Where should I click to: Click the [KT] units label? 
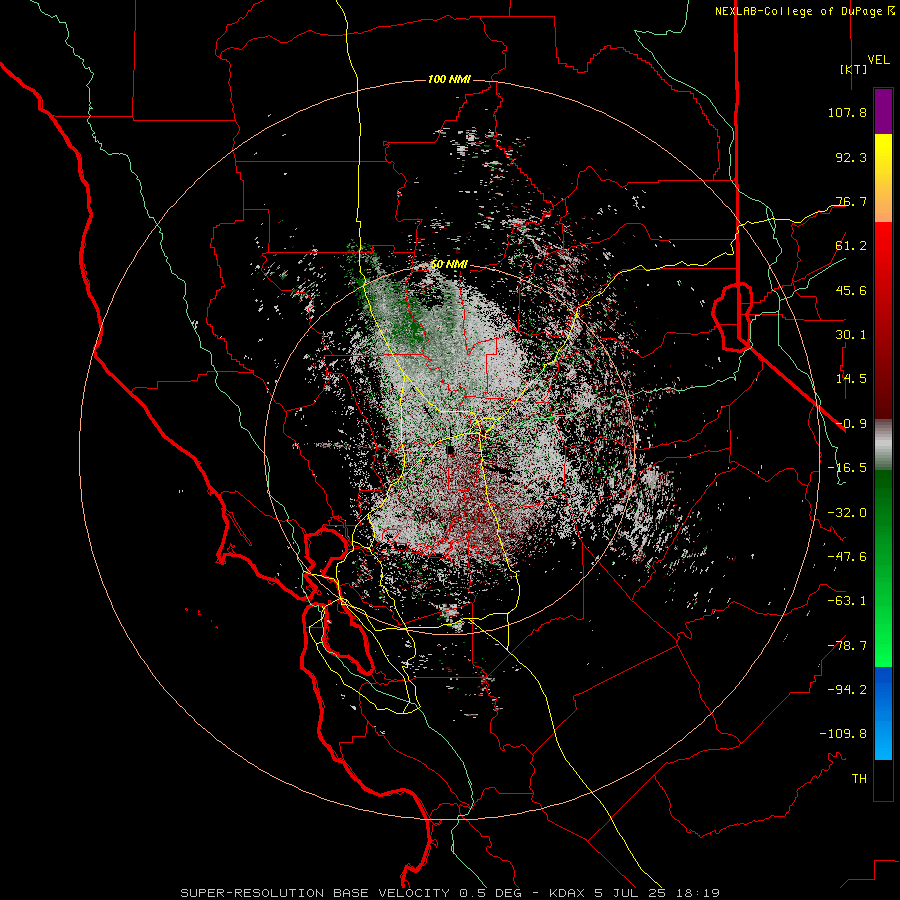854,69
